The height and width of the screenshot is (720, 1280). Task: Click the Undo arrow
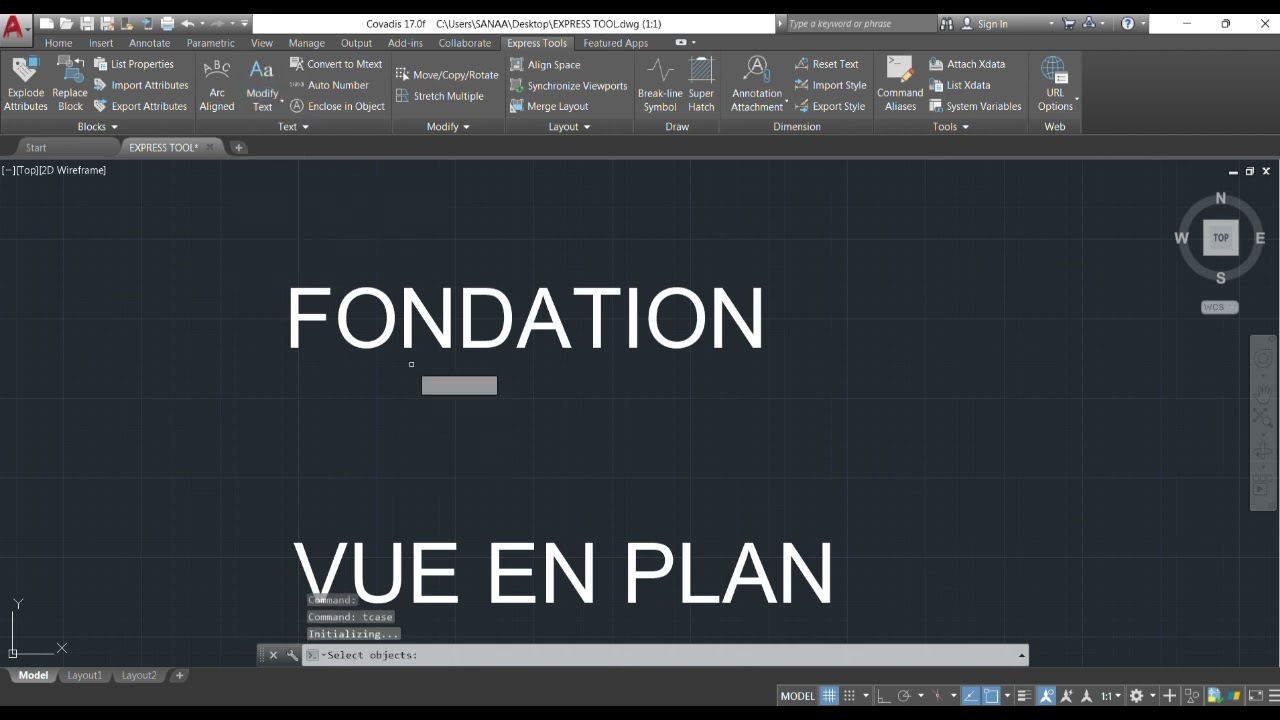(187, 23)
